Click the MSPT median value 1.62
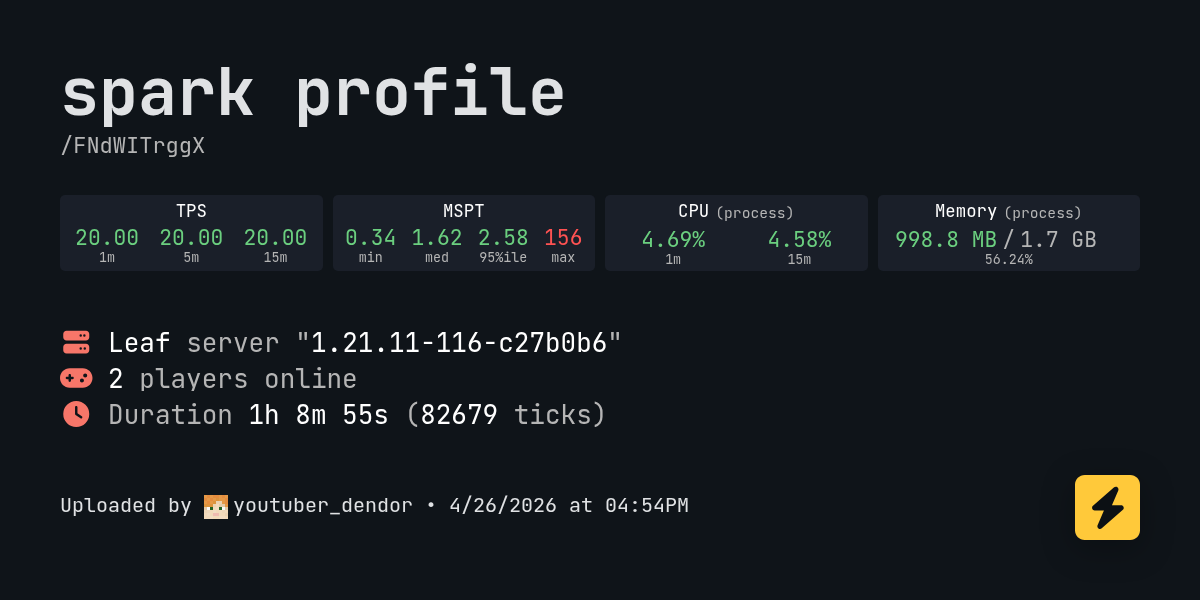Screen dimensions: 1200x600 tap(437, 238)
